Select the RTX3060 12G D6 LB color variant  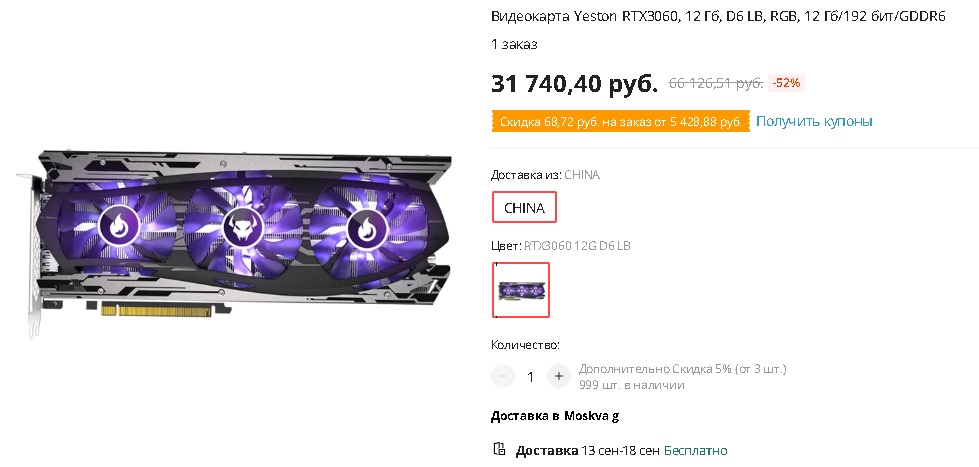[521, 290]
